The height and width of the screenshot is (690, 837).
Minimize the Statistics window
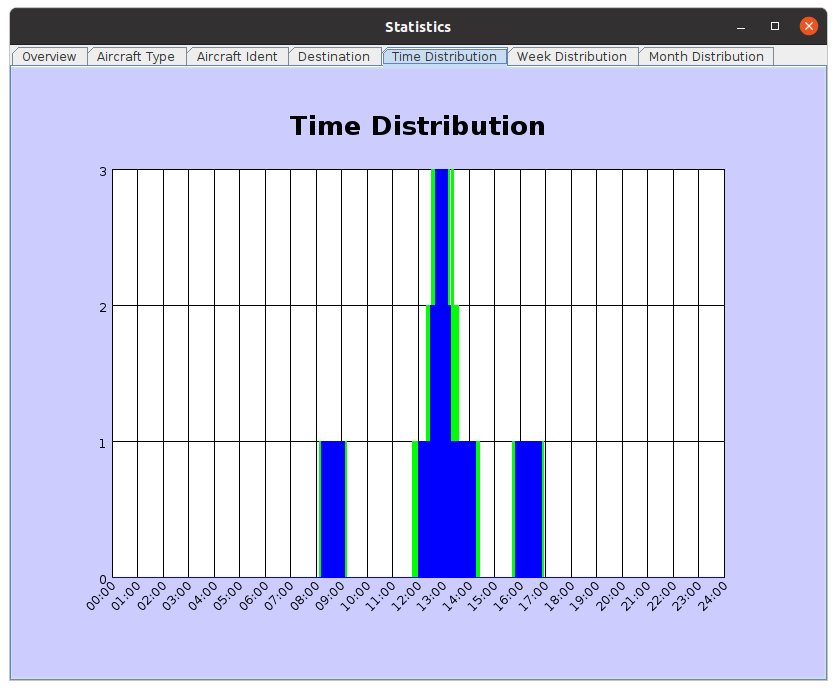click(741, 26)
